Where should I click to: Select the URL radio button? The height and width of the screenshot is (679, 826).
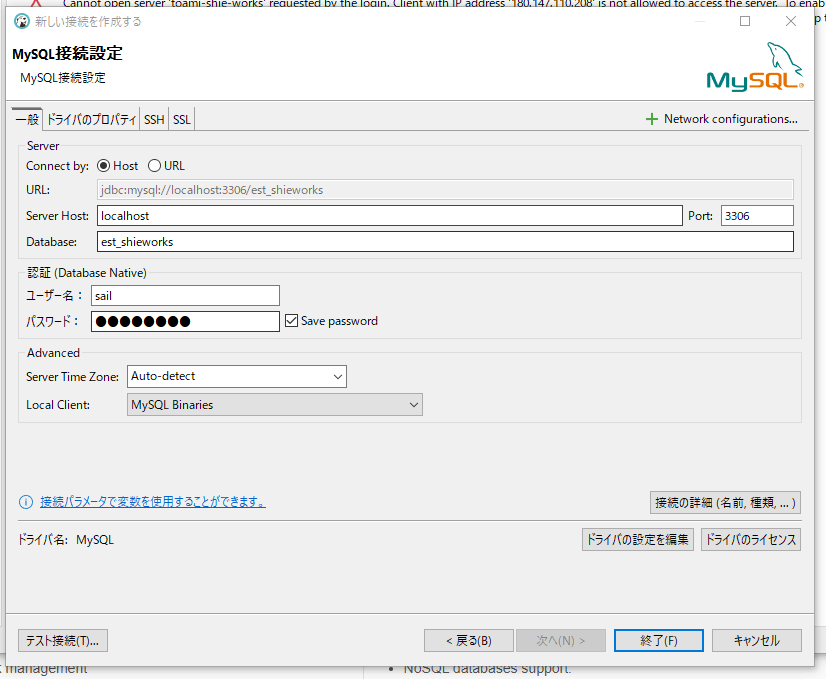pyautogui.click(x=154, y=166)
